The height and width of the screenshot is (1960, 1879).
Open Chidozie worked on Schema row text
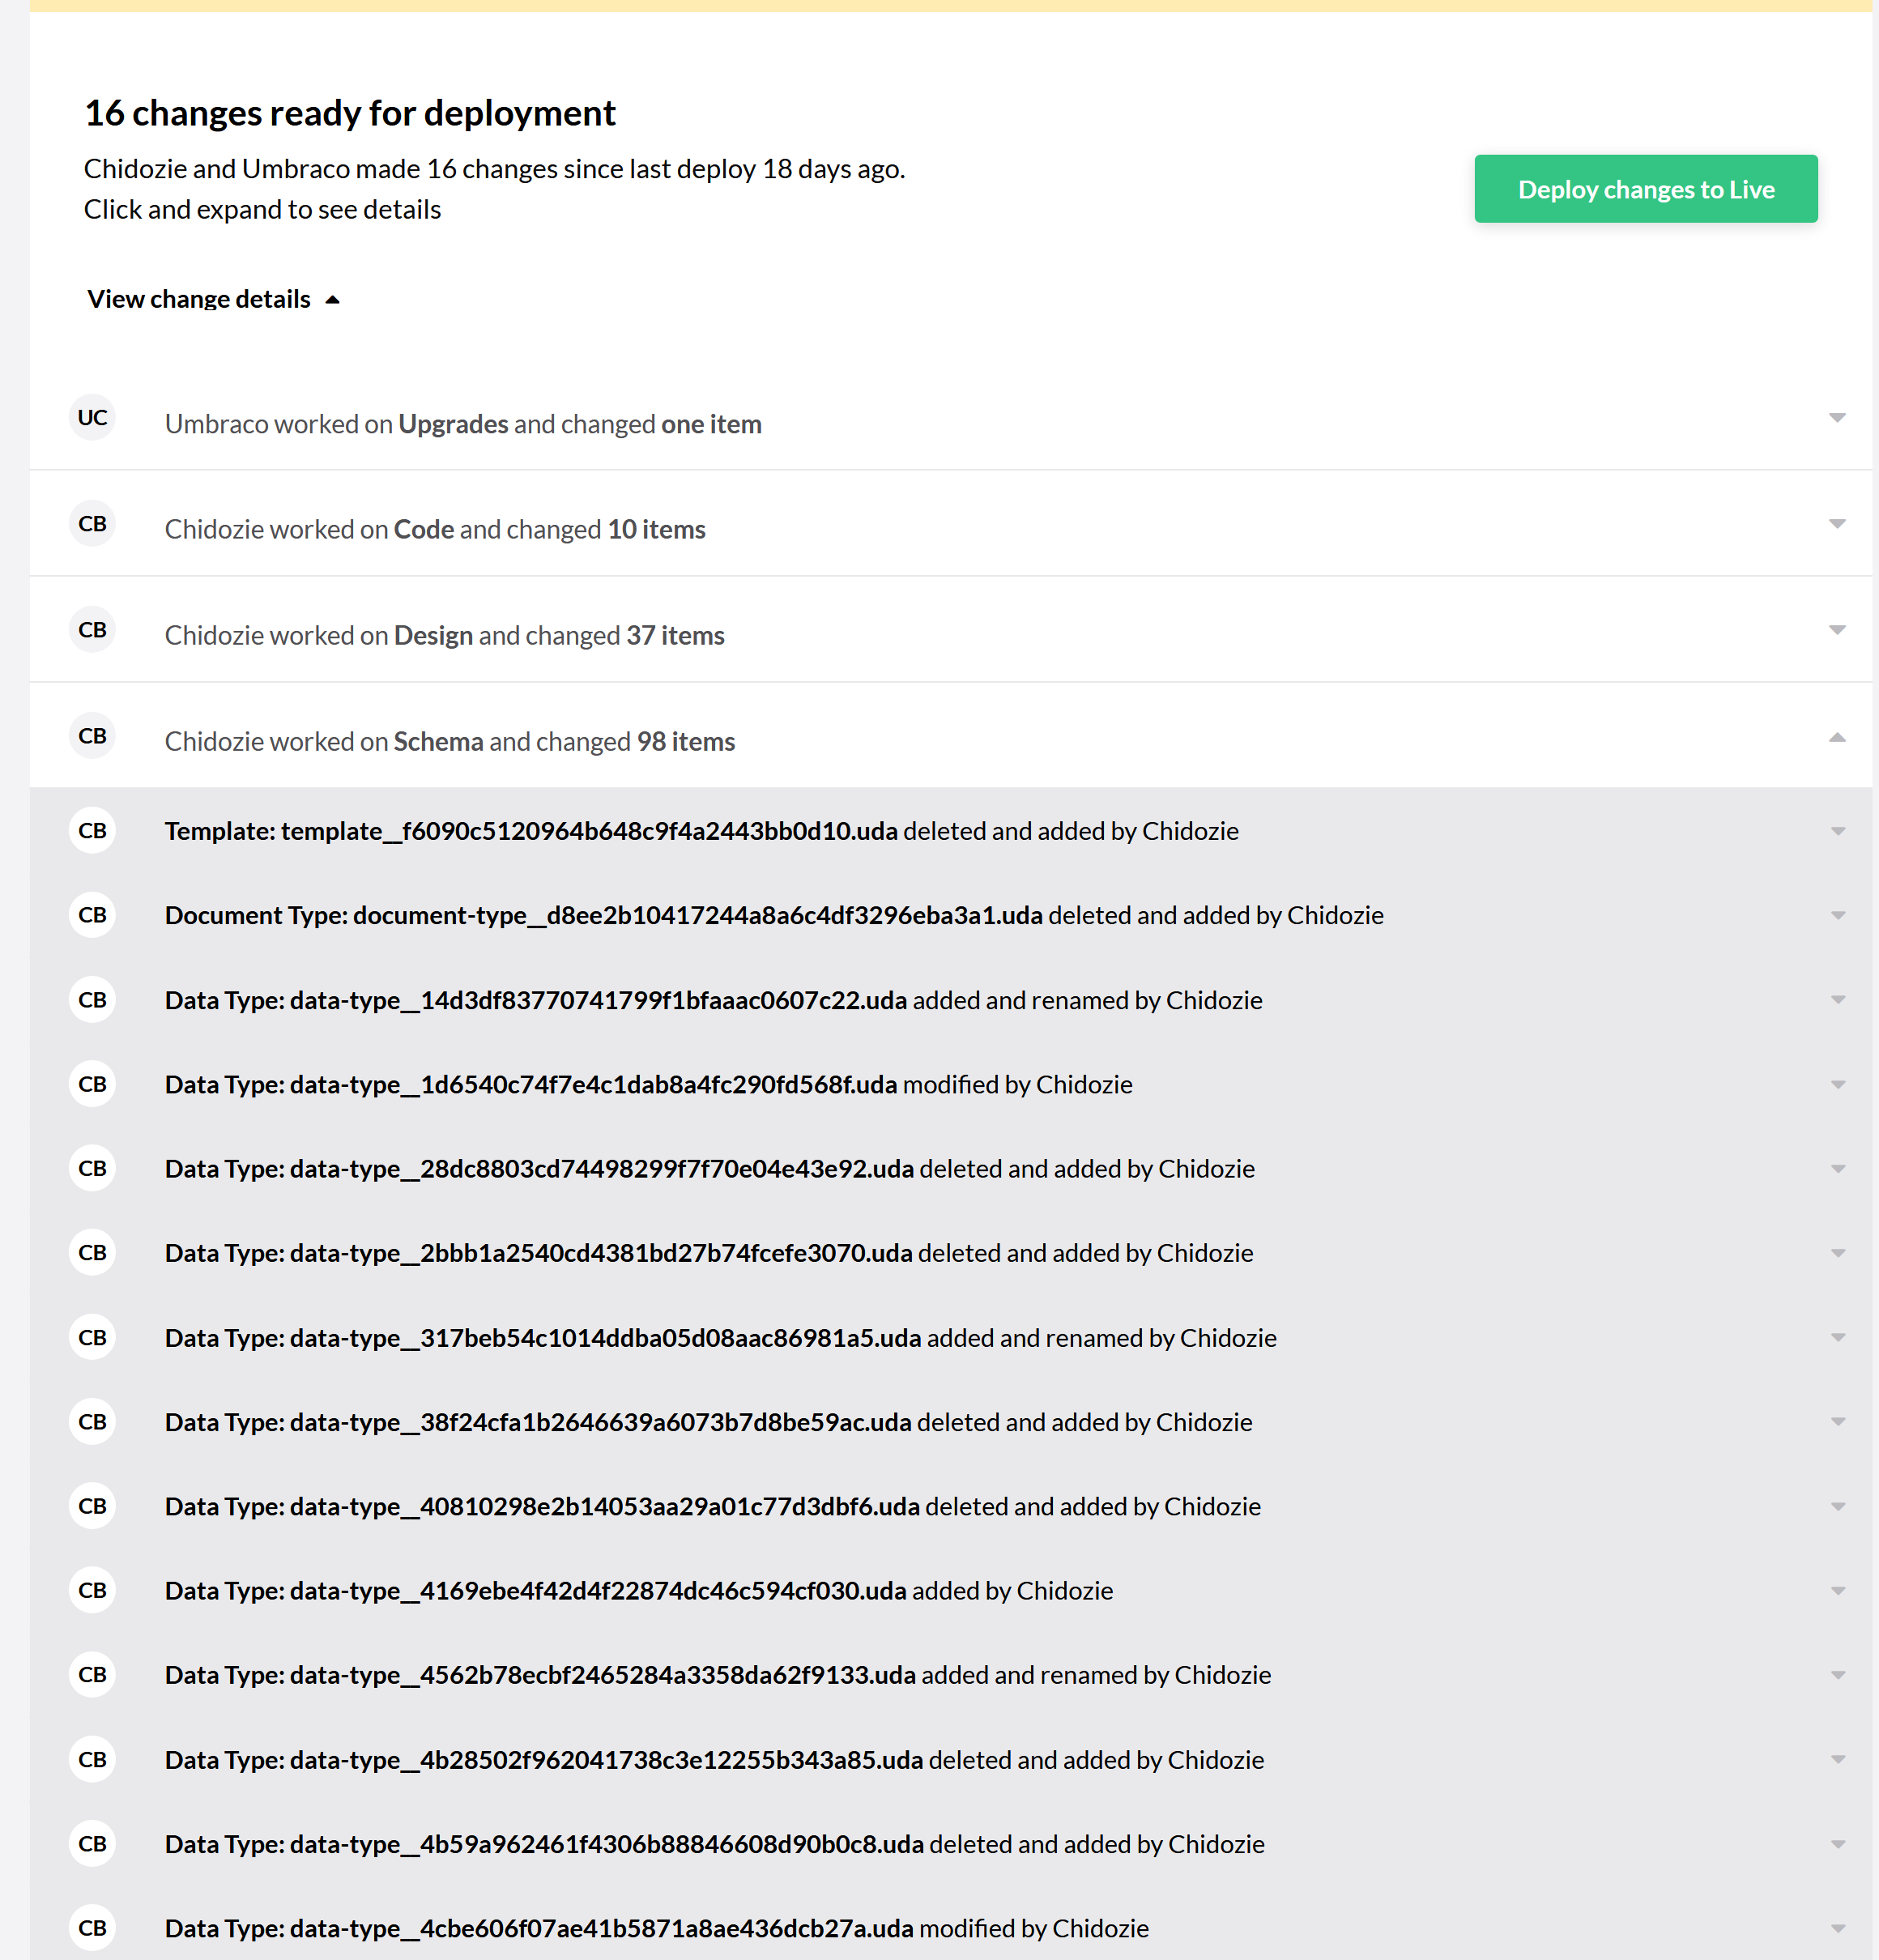449,742
